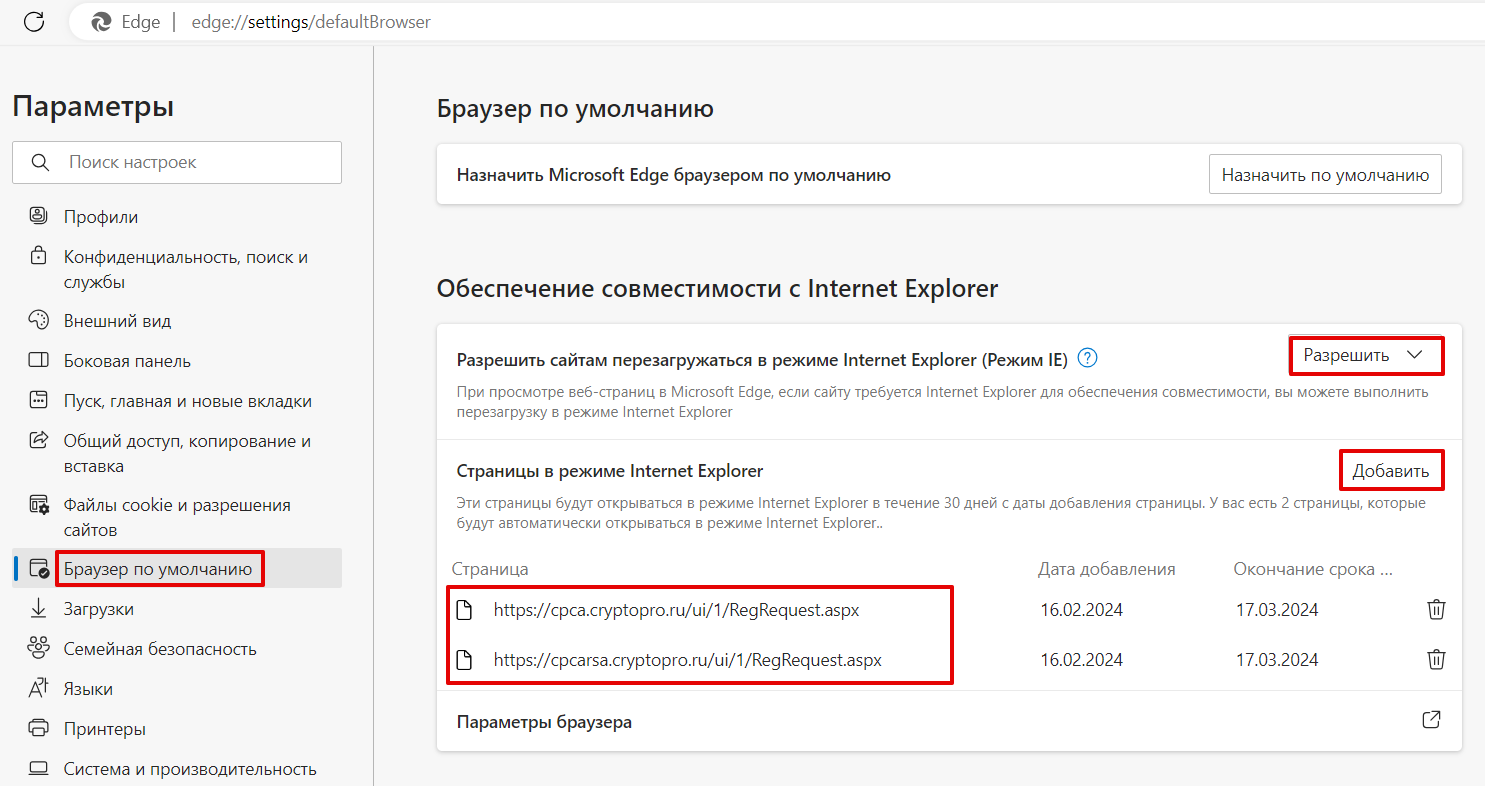
Task: Click page icon beside cpca.cryptopro.ru URL
Action: coord(464,610)
